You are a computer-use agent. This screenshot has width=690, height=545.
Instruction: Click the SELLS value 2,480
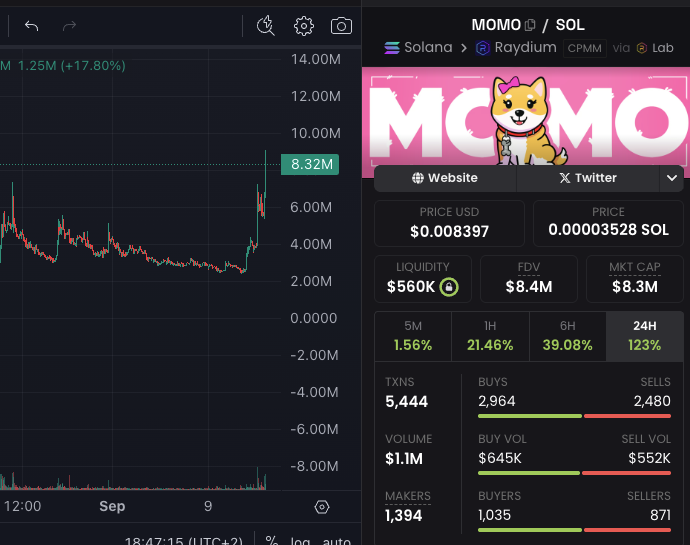652,401
